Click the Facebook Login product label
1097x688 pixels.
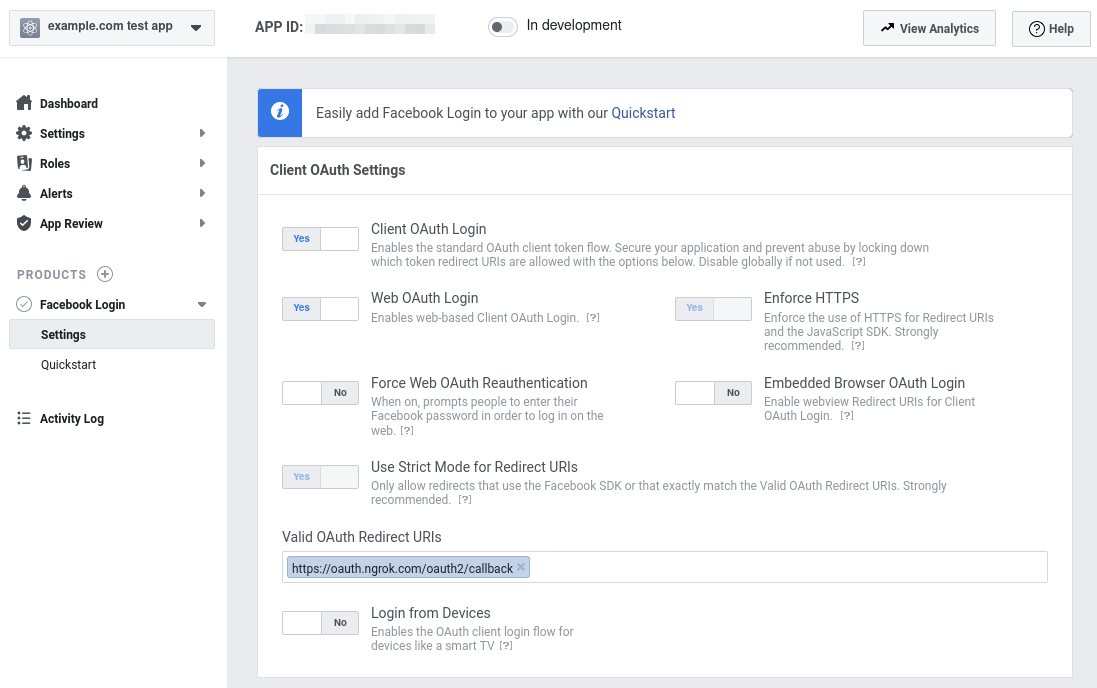tap(83, 304)
